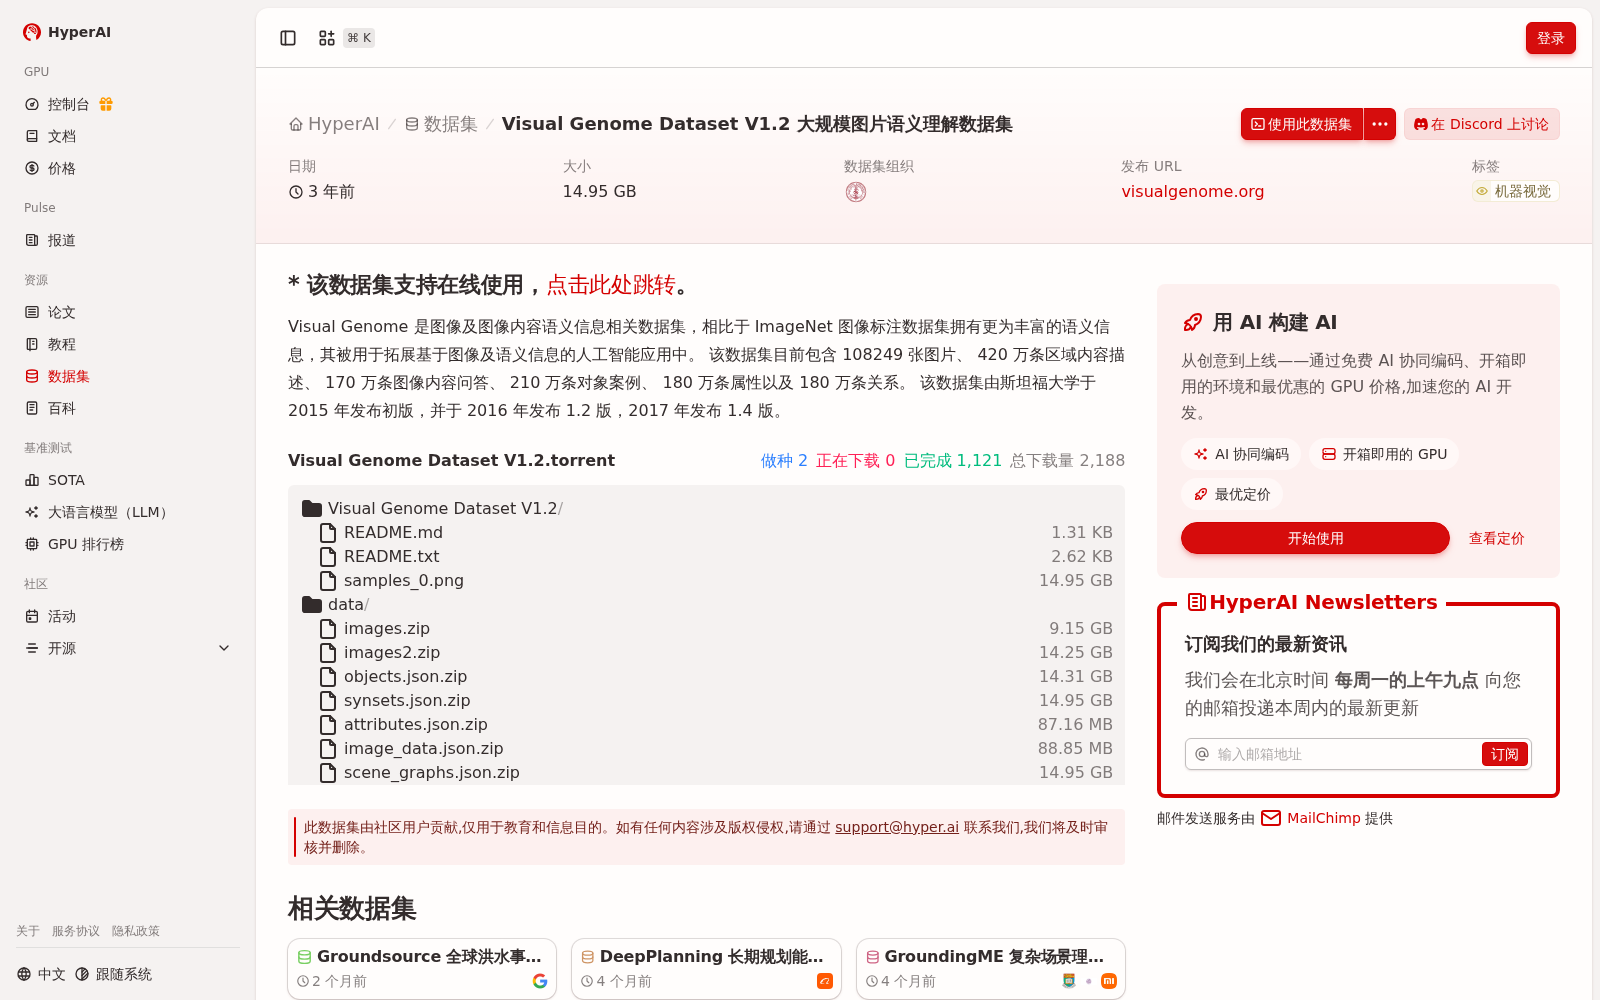Select synsets.json.zip file
The width and height of the screenshot is (1600, 1000).
(407, 700)
